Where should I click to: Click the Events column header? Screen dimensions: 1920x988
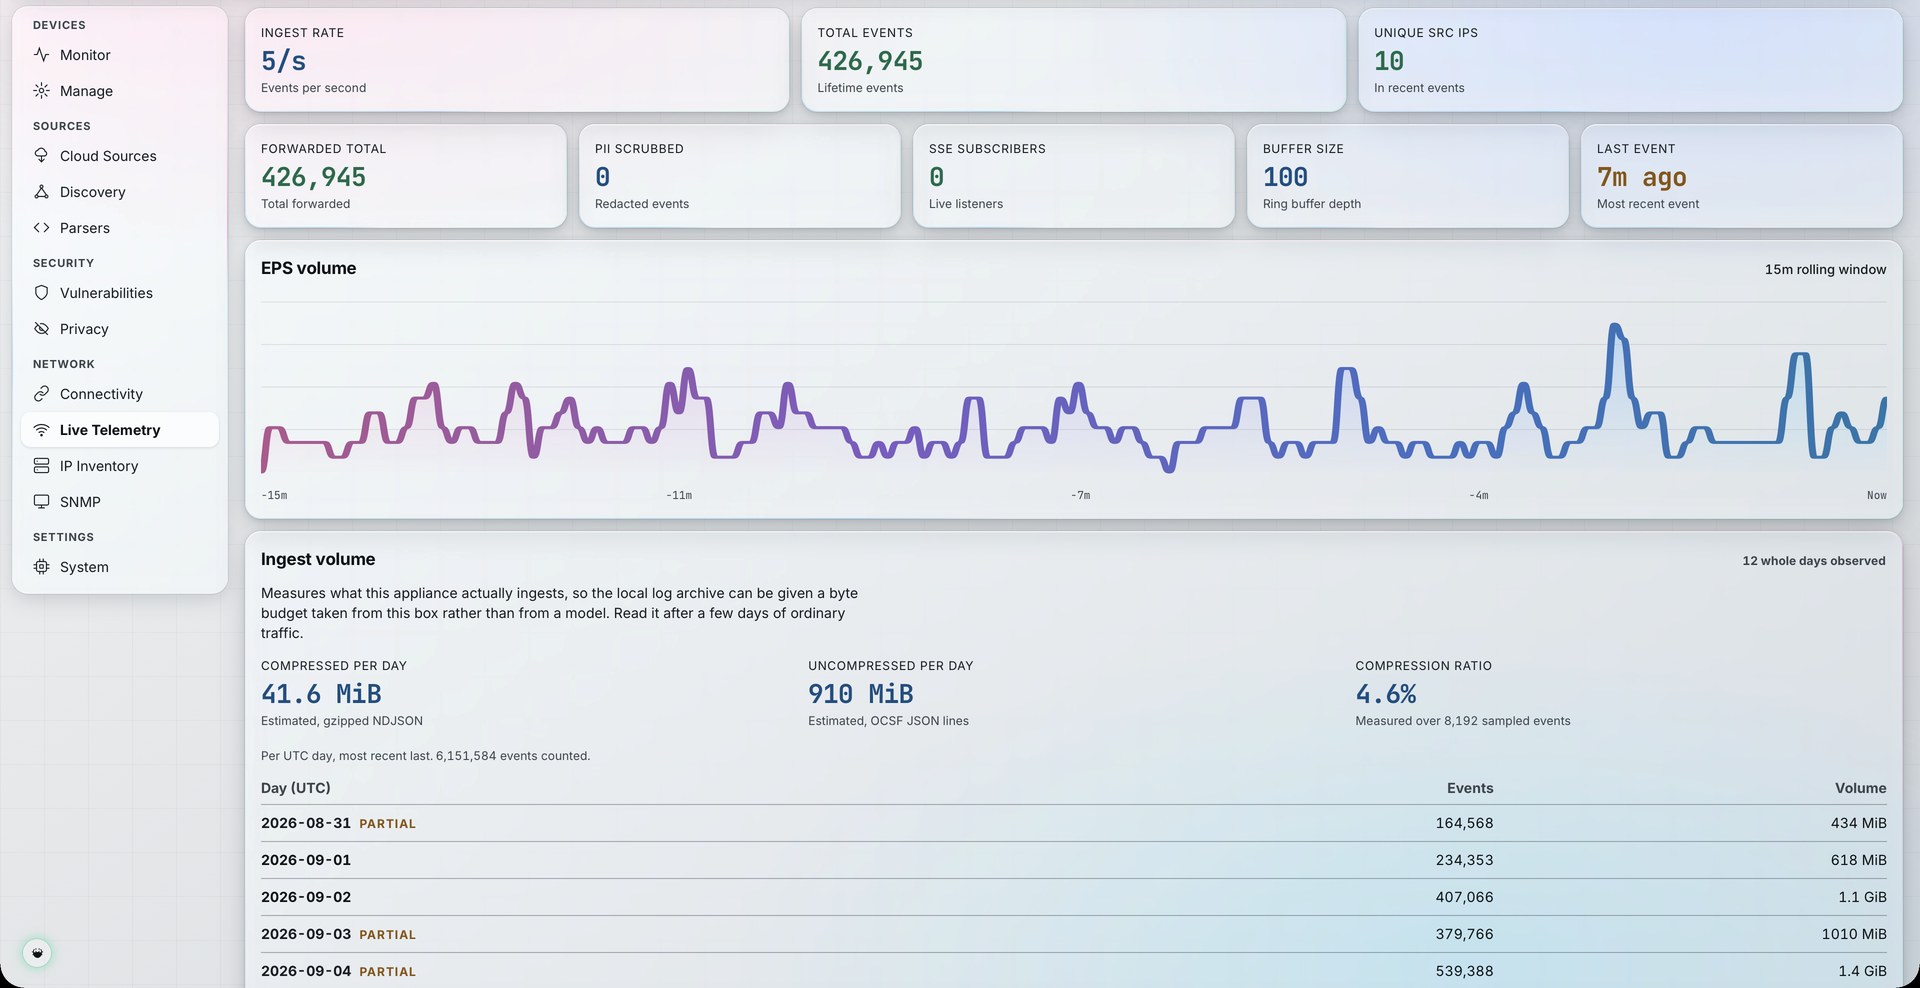coord(1470,788)
